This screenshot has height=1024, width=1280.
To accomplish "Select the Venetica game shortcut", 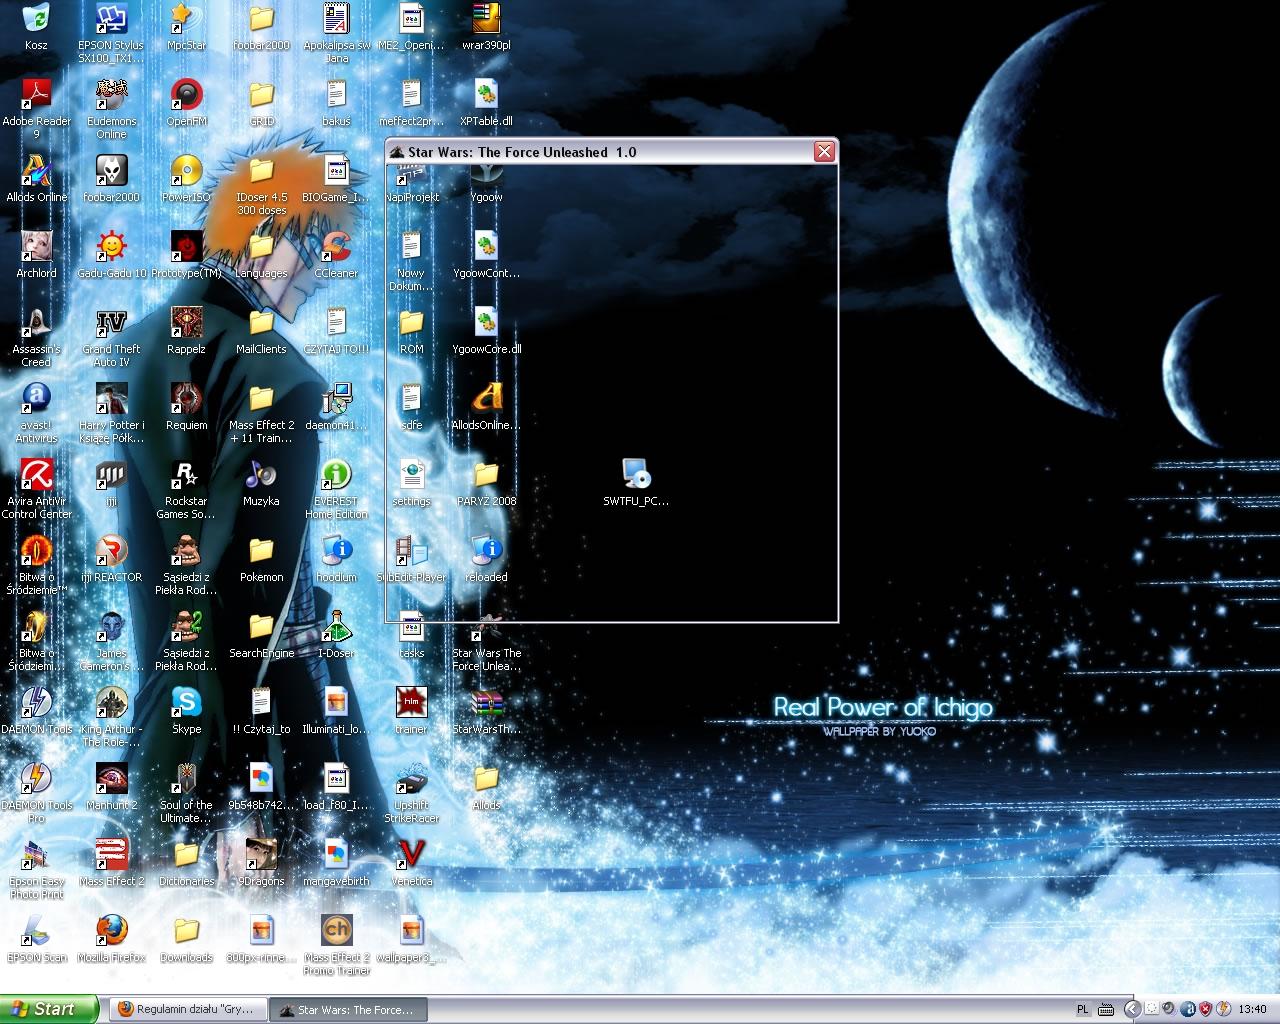I will point(411,863).
